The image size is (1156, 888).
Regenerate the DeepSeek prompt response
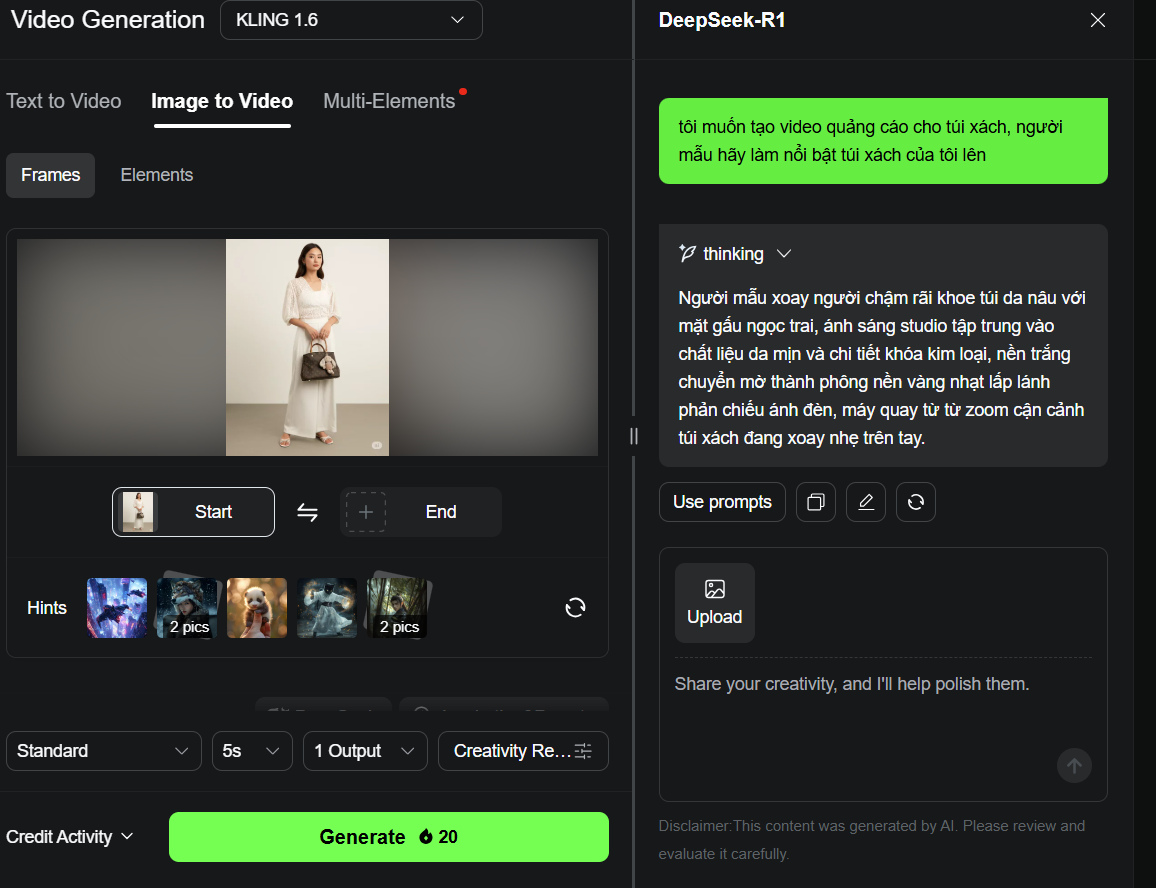[x=916, y=502]
